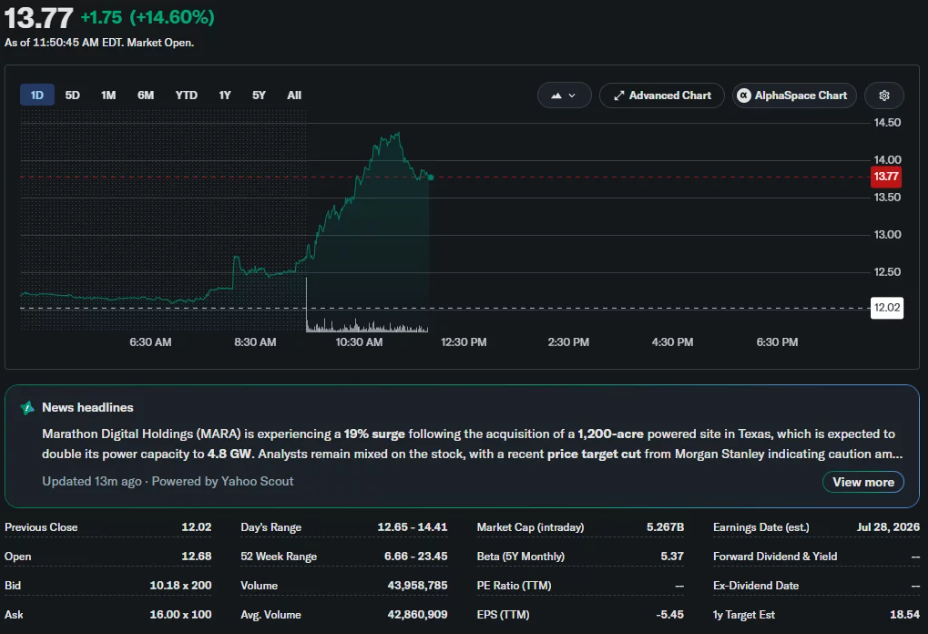Click the Advanced Chart expand arrows icon
Viewport: 928px width, 634px height.
(x=618, y=95)
